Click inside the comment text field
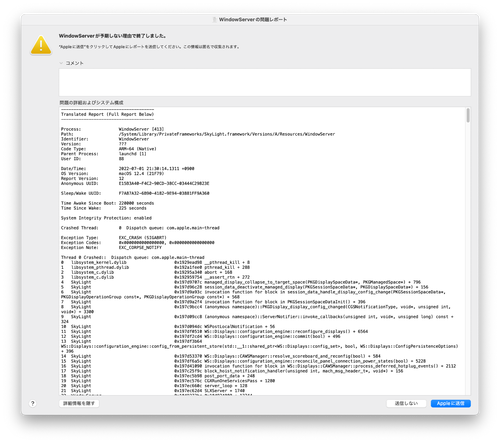 tap(265, 82)
